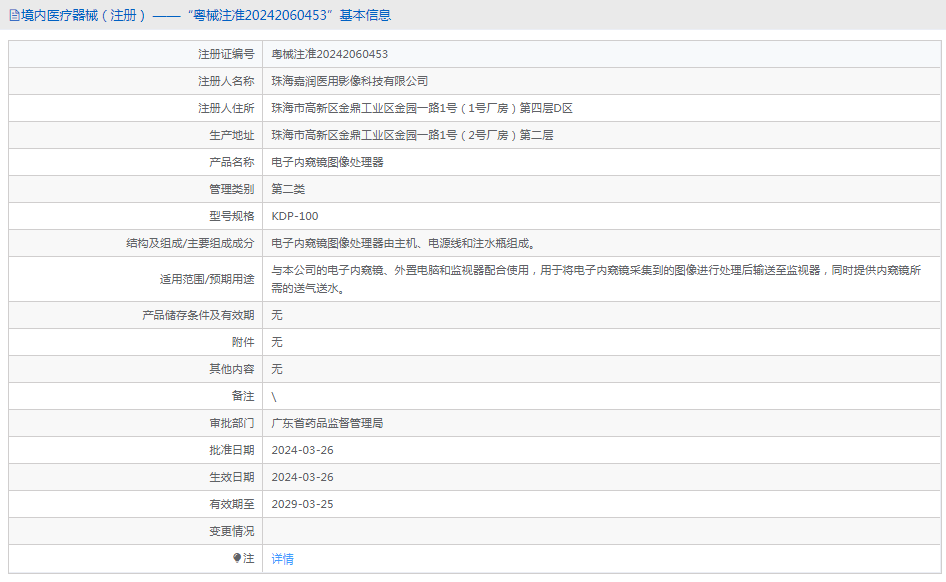The width and height of the screenshot is (946, 582).
Task: Select expiry date 2029-03-25
Action: (x=302, y=504)
